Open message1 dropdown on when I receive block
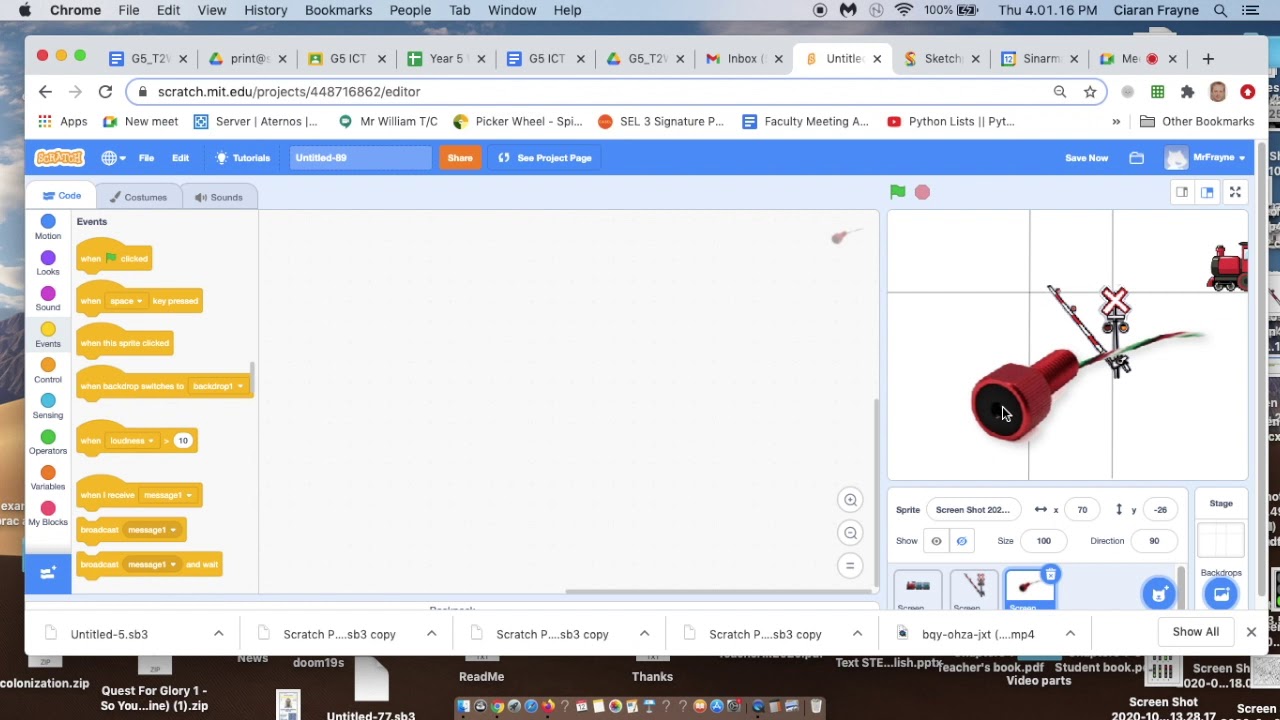Screen dimensions: 1280x720 (167, 495)
